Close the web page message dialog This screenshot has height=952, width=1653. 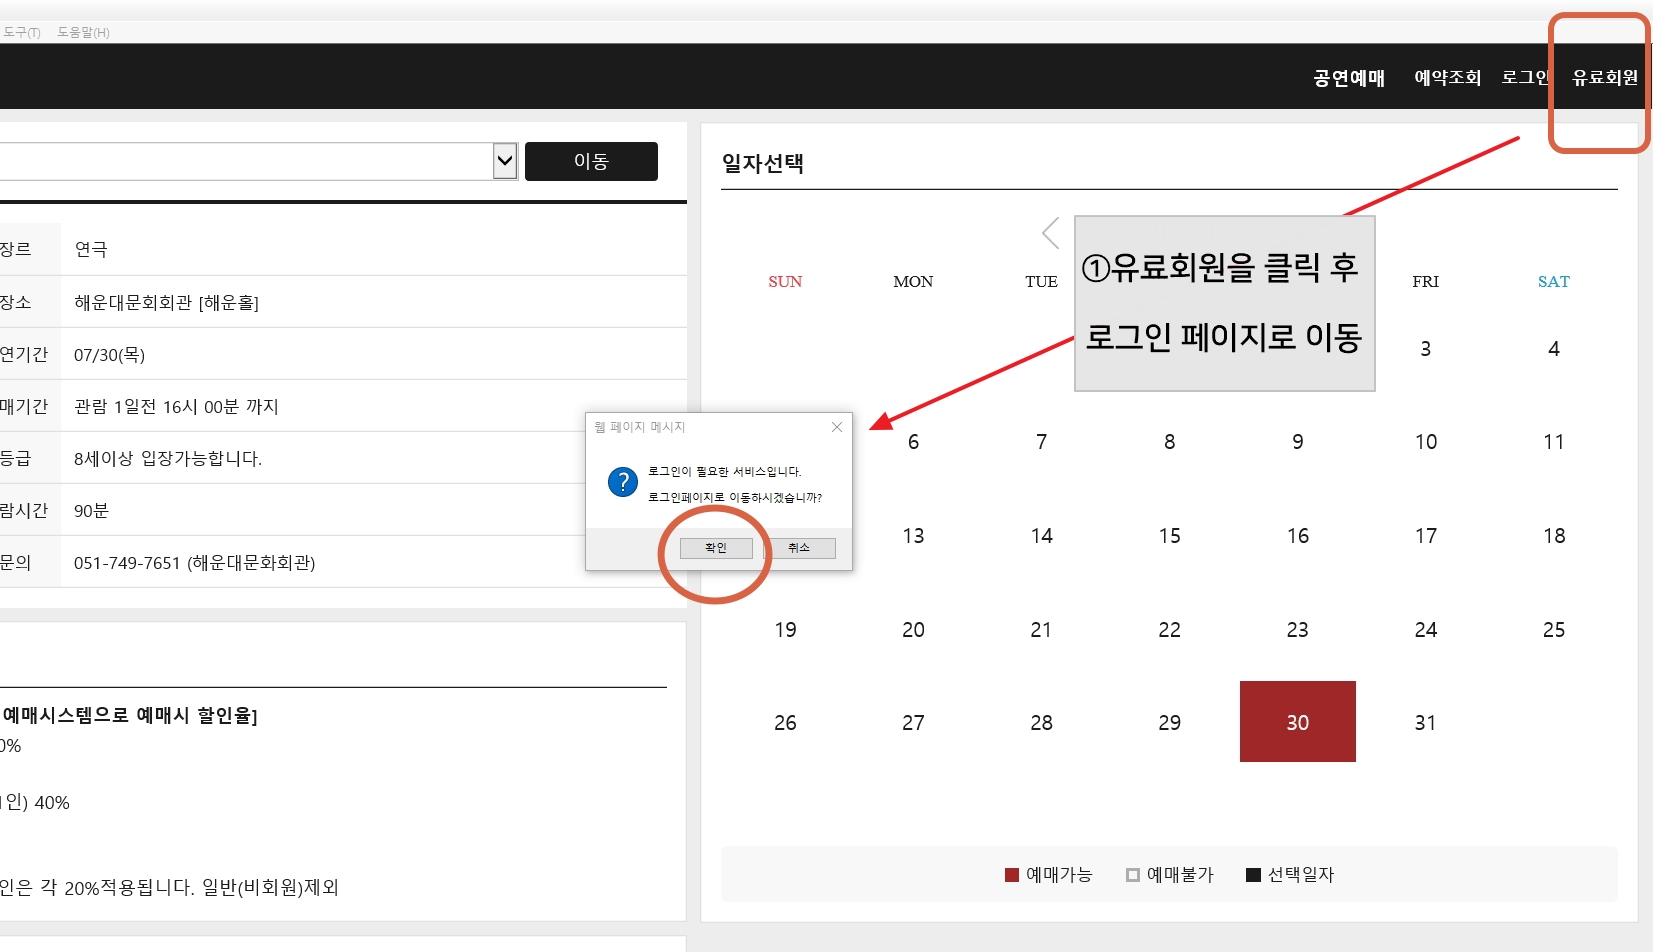pyautogui.click(x=837, y=427)
